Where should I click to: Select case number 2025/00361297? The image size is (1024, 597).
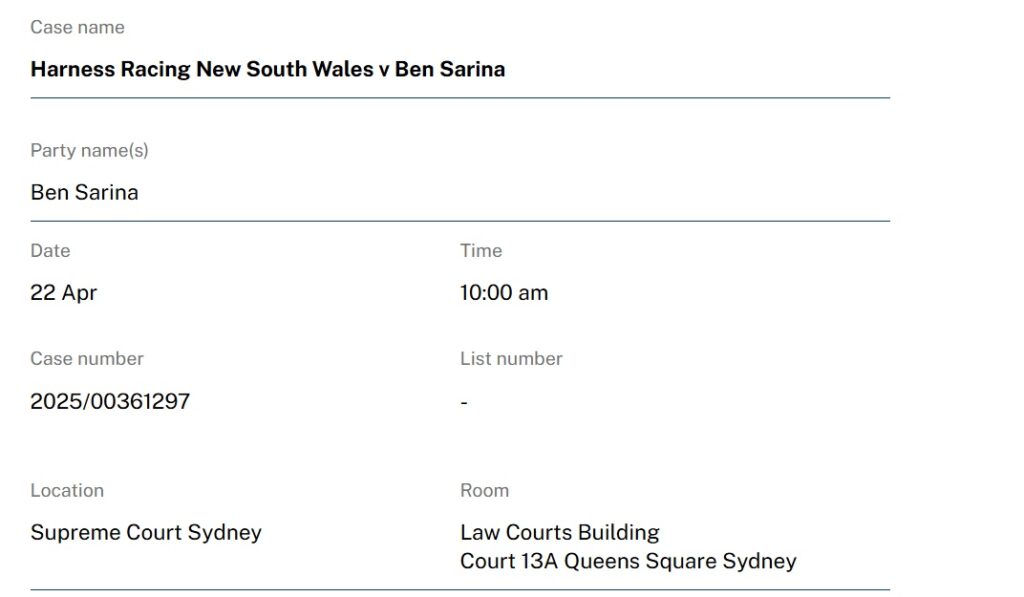(110, 402)
